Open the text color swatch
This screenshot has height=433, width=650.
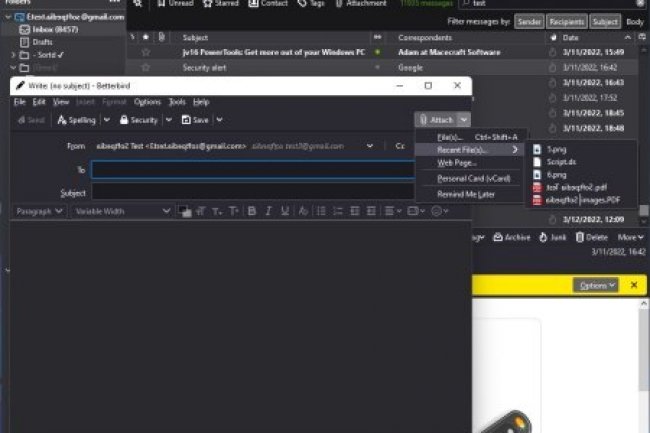pos(185,211)
